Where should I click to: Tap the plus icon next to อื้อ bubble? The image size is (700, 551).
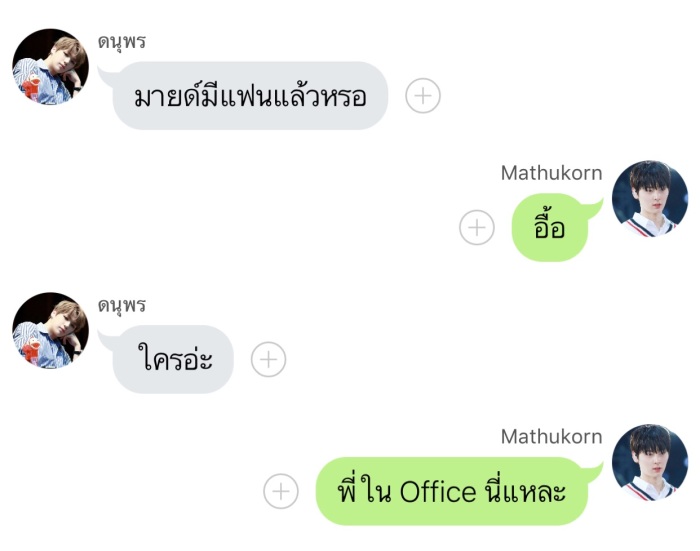click(477, 227)
